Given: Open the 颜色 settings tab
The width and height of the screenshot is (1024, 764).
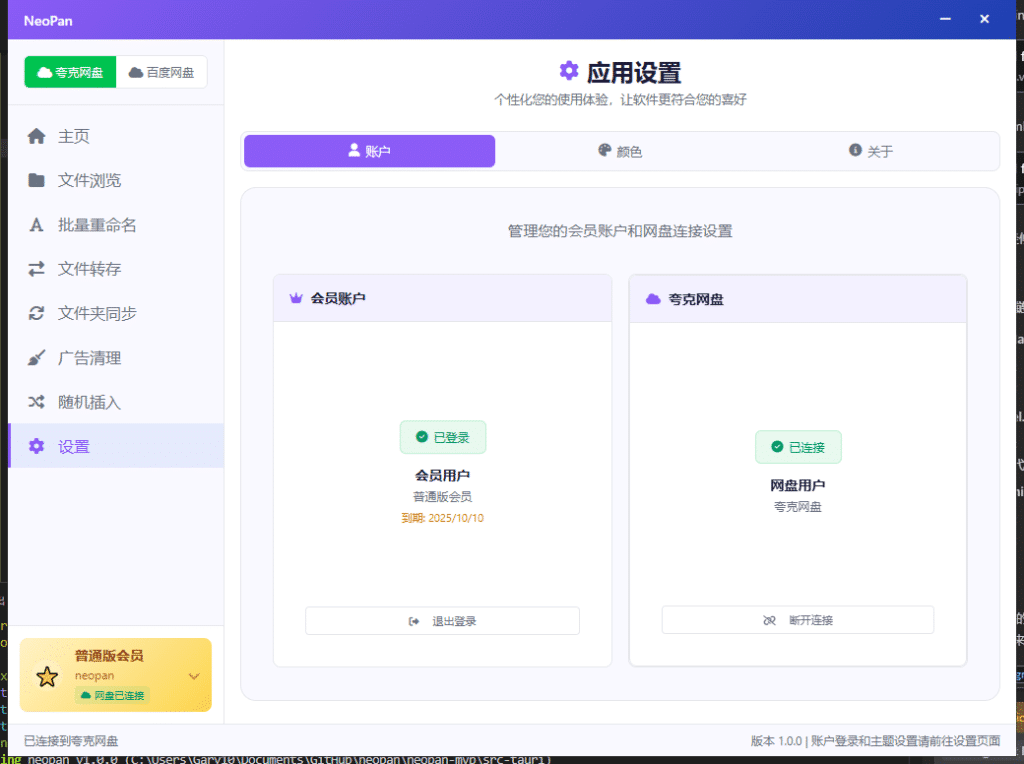Looking at the screenshot, I should coord(620,151).
